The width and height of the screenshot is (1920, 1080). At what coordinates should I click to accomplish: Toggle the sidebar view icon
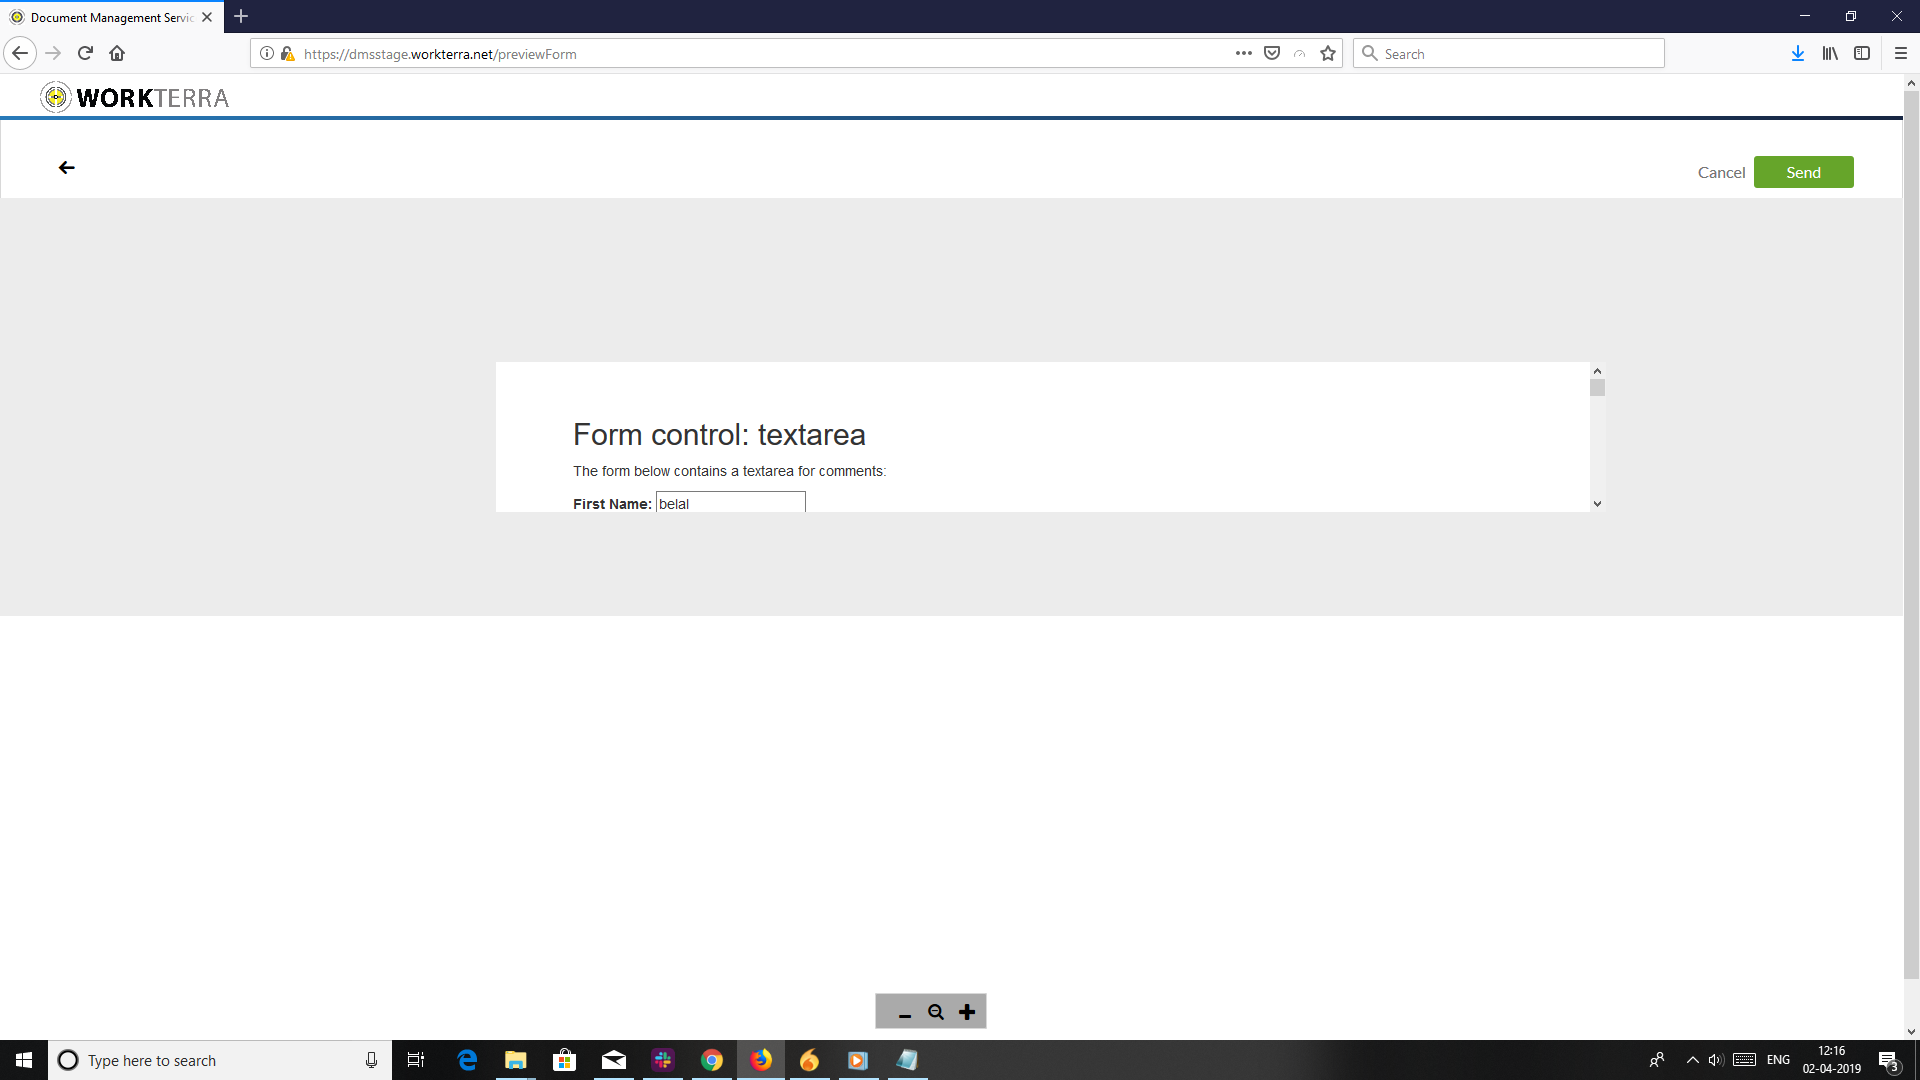[x=1862, y=53]
